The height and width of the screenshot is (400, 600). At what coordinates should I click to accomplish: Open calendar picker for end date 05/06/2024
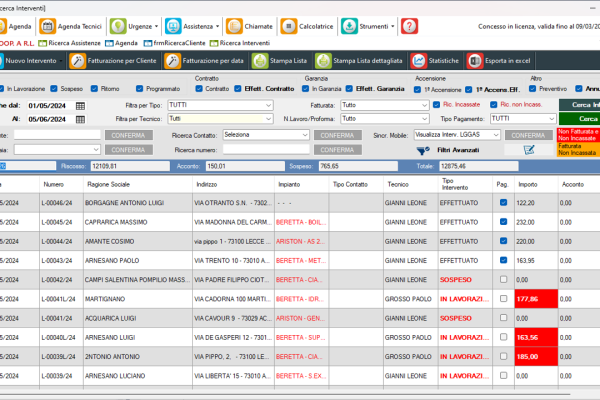(80, 119)
